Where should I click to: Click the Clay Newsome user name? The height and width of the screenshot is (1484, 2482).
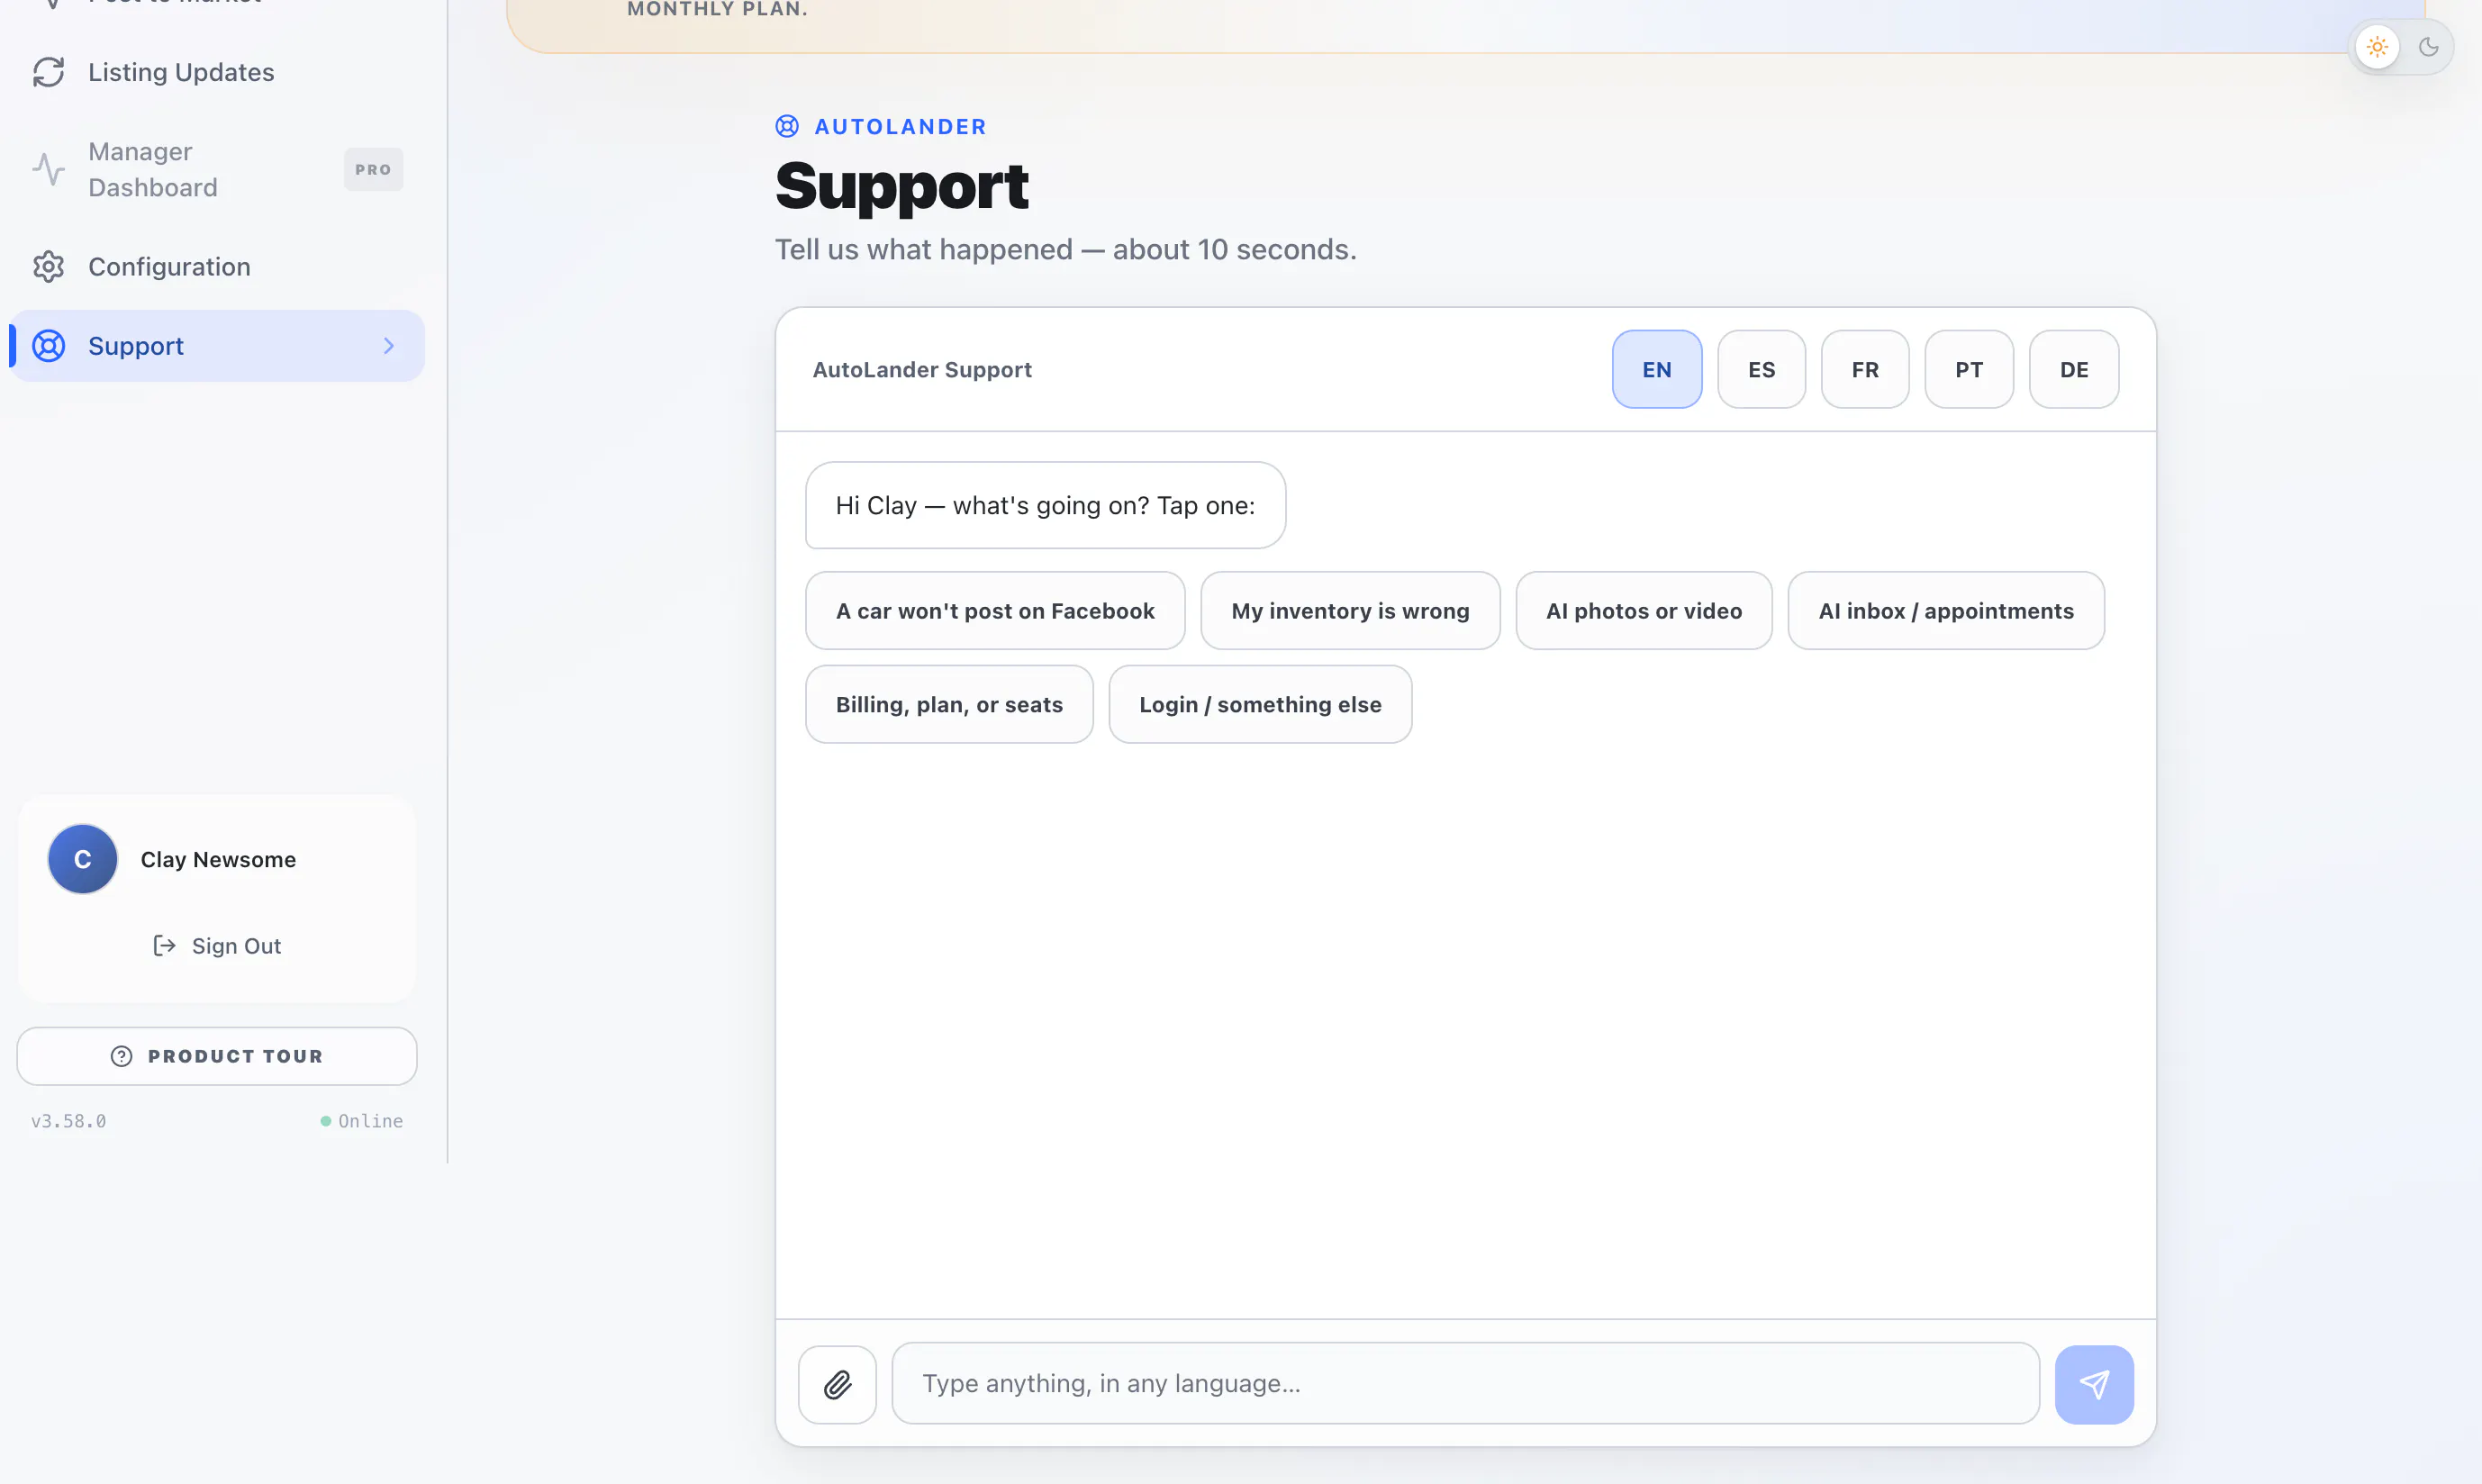[218, 859]
